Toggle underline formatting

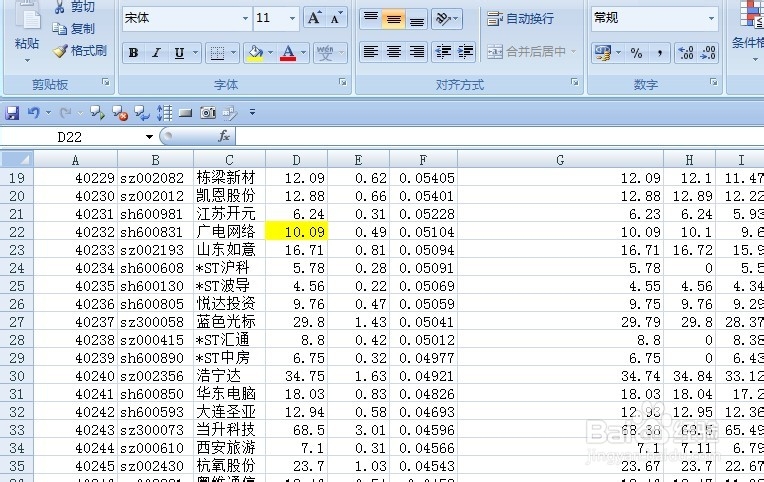(x=179, y=53)
